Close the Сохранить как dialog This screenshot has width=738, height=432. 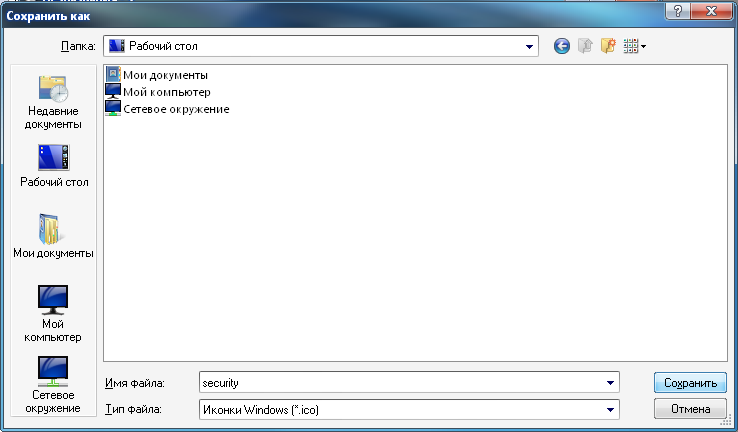click(711, 10)
